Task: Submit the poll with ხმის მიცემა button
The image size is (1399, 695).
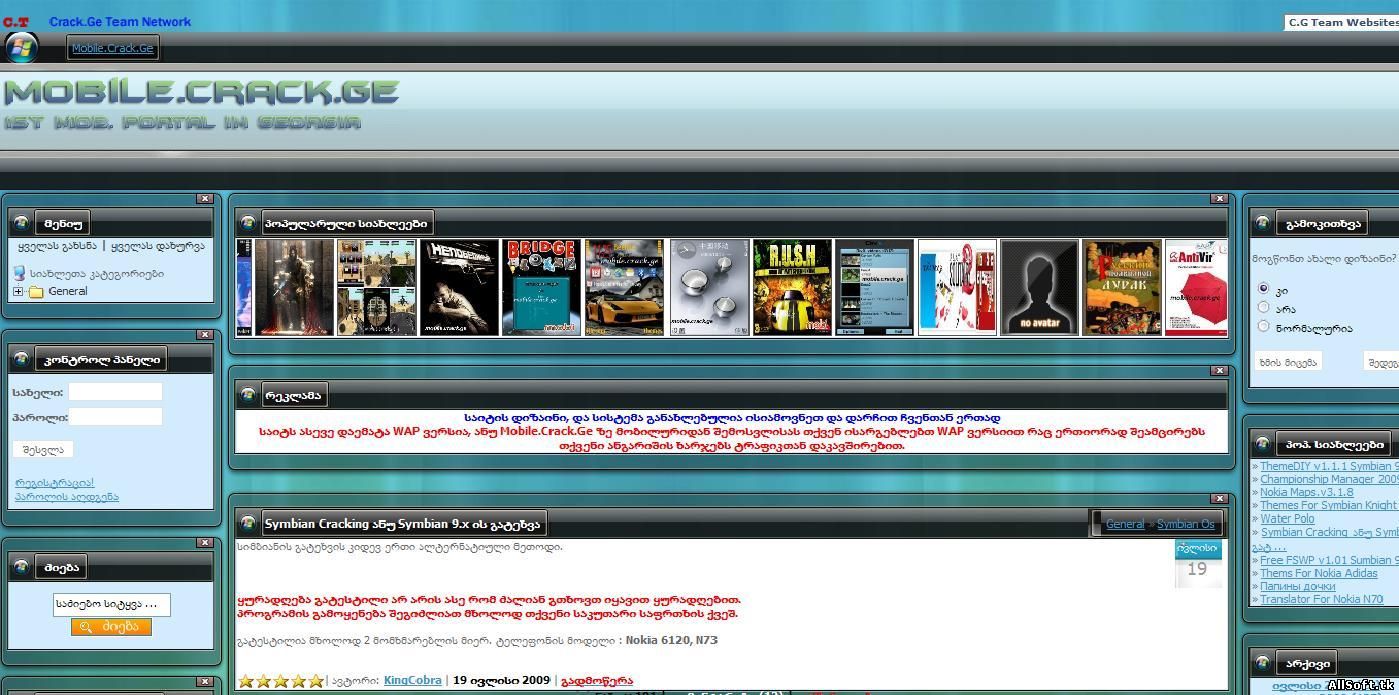Action: pyautogui.click(x=1288, y=362)
